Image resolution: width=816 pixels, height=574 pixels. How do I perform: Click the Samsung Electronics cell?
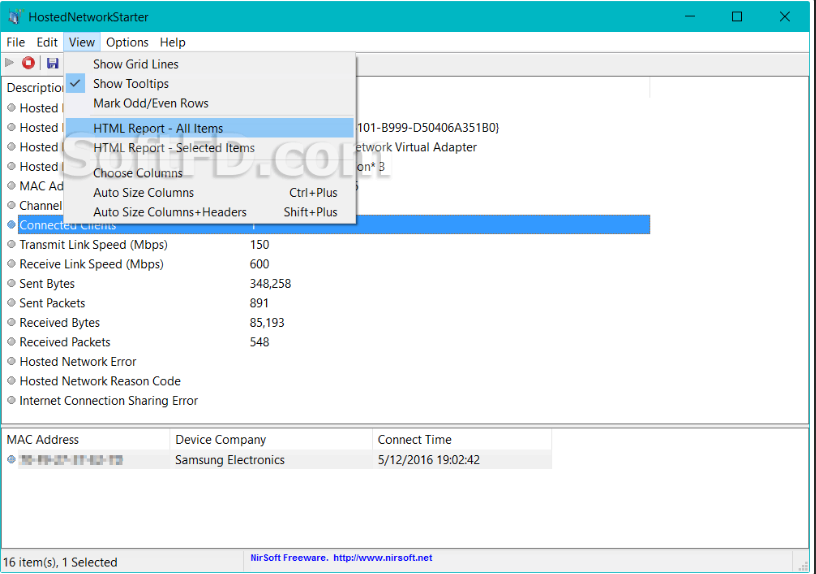(x=230, y=460)
